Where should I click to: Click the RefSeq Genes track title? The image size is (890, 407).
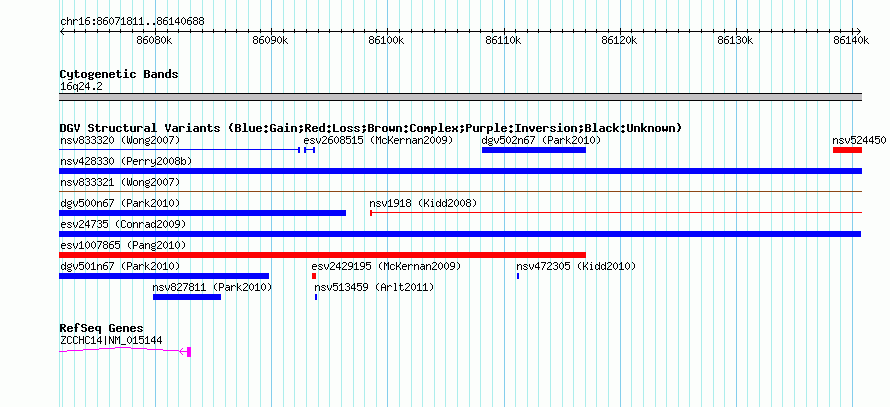pos(102,328)
